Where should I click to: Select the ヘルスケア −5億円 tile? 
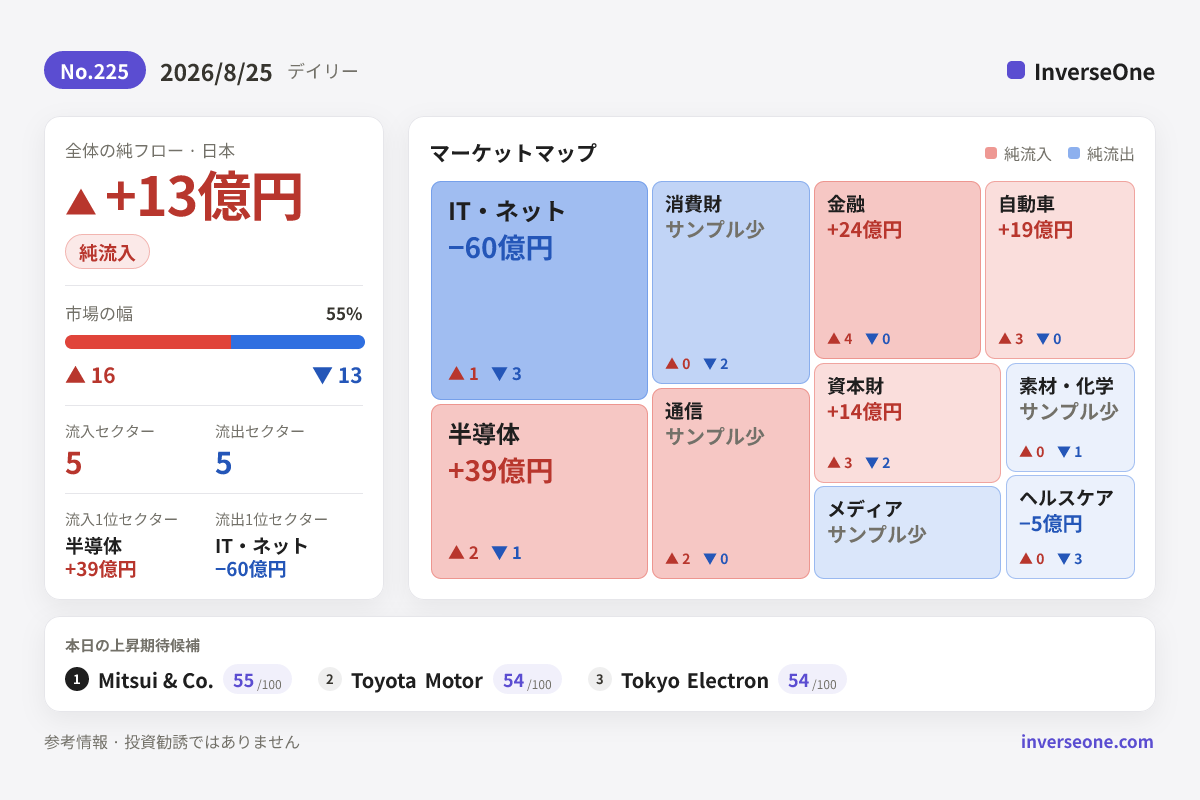pyautogui.click(x=1070, y=527)
